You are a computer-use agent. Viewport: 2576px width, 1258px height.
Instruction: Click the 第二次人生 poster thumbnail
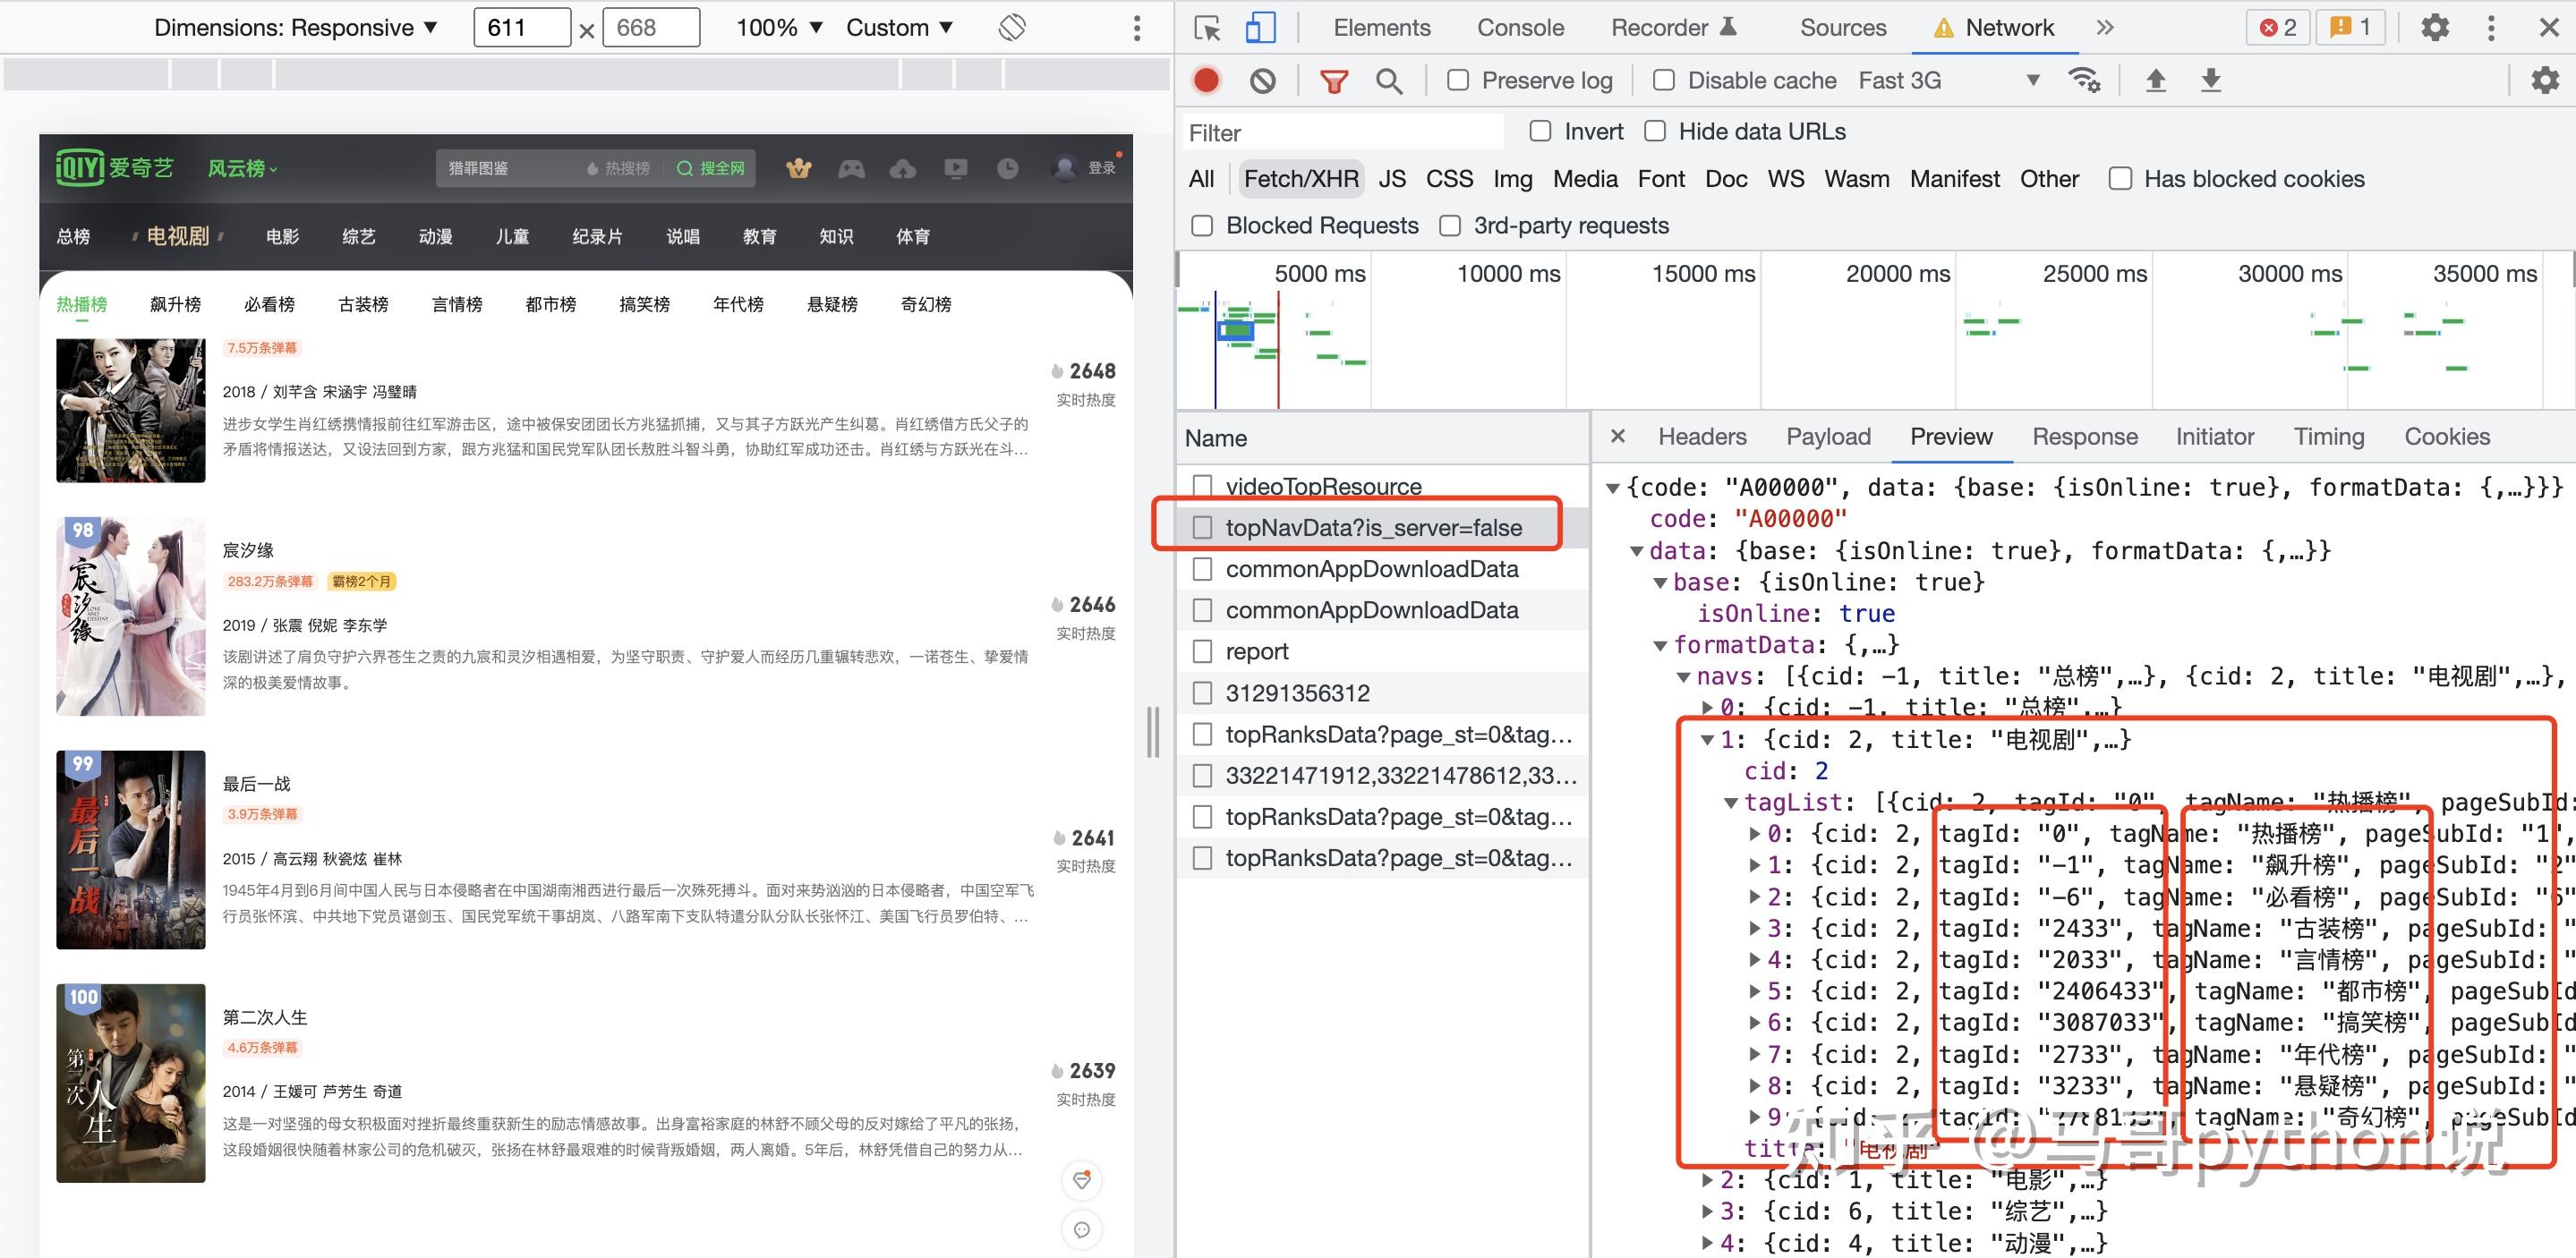pos(131,1083)
